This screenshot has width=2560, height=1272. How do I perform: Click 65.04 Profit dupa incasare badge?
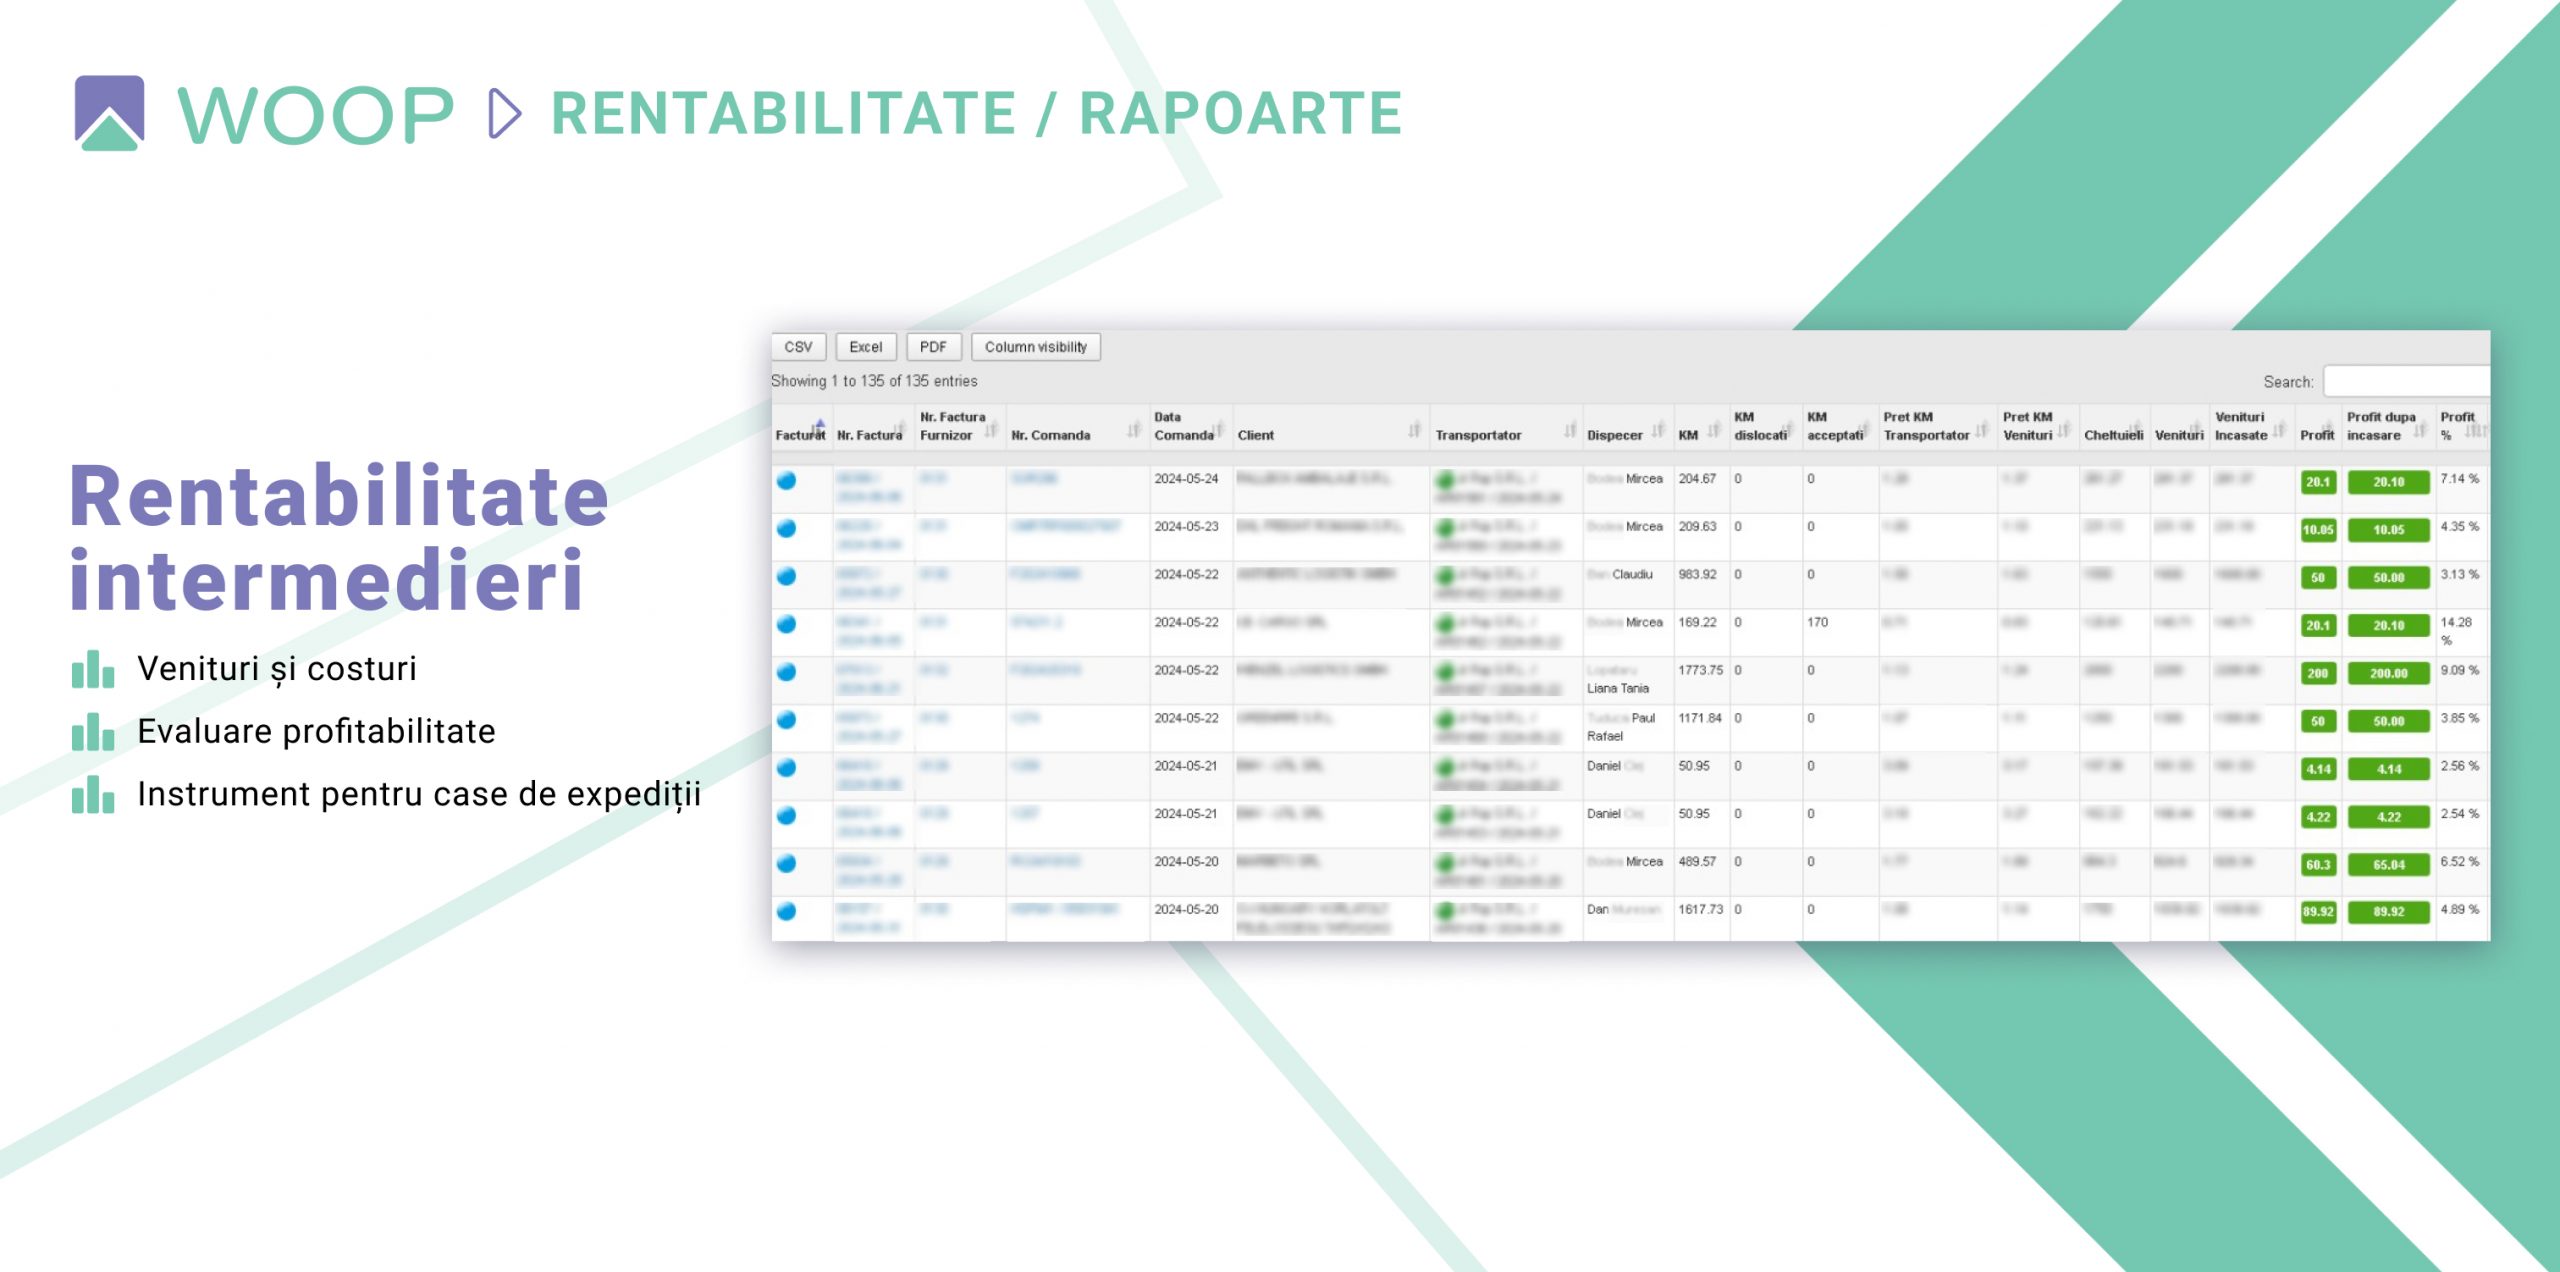pyautogui.click(x=2388, y=865)
